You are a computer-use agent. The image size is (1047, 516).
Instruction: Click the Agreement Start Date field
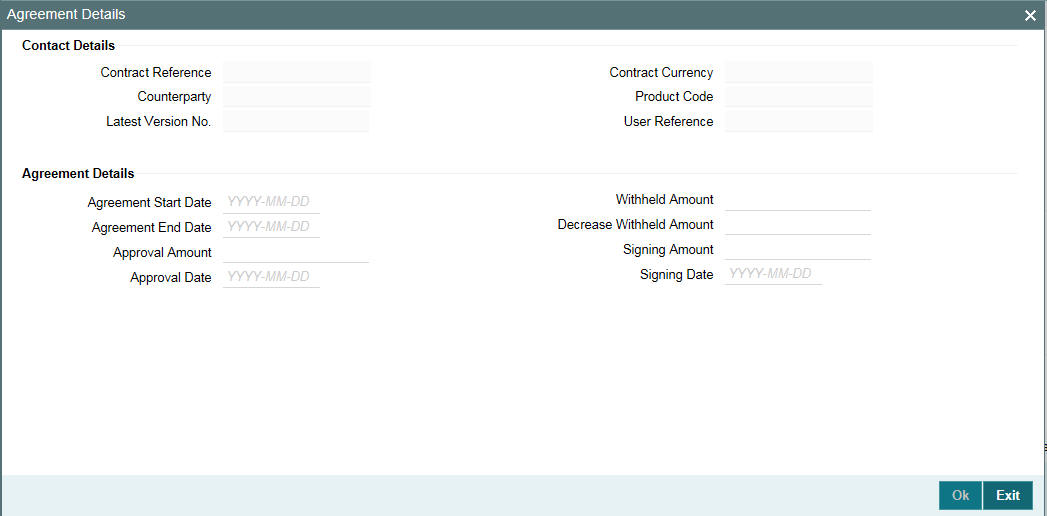(x=271, y=202)
